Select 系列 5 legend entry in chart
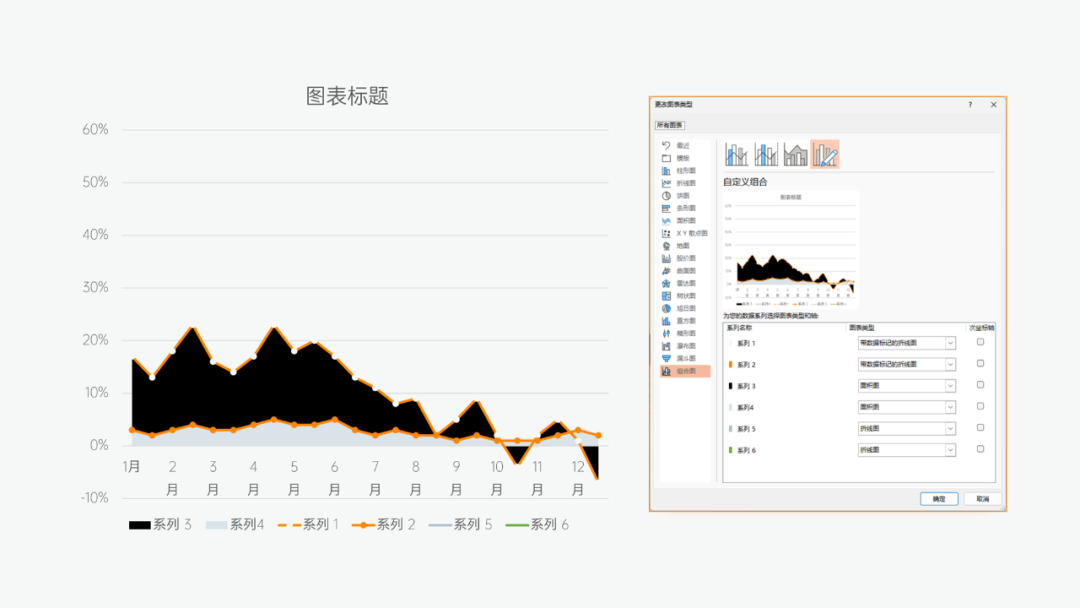 pos(460,525)
